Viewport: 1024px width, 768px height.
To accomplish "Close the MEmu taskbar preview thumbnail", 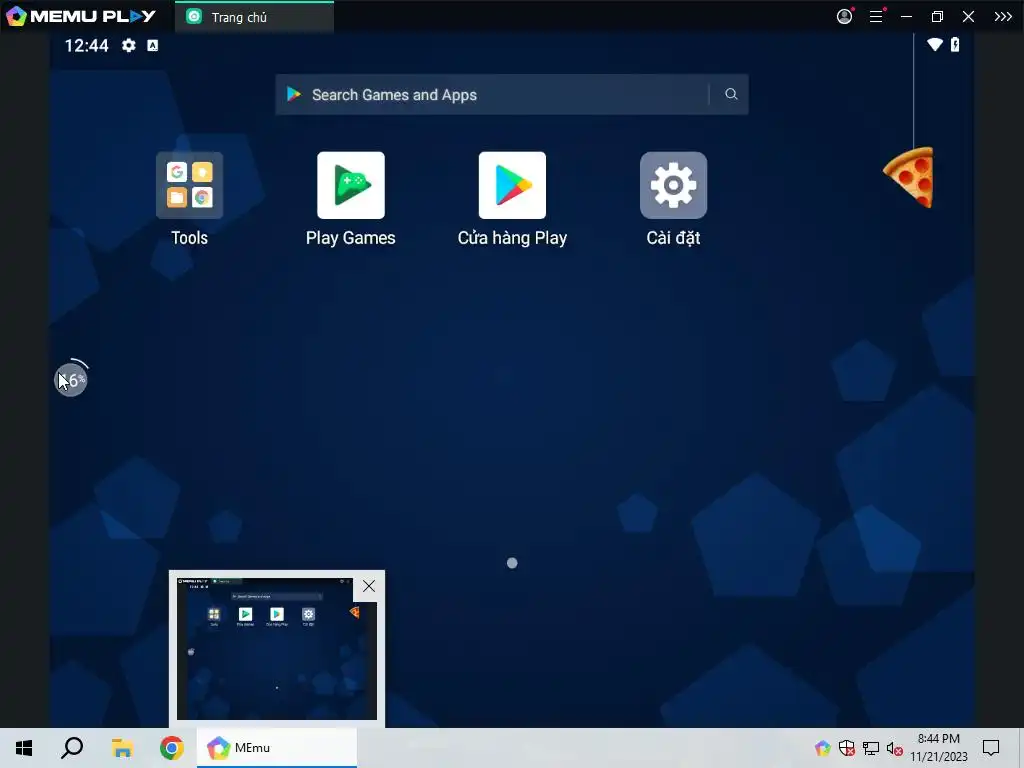I will (369, 586).
